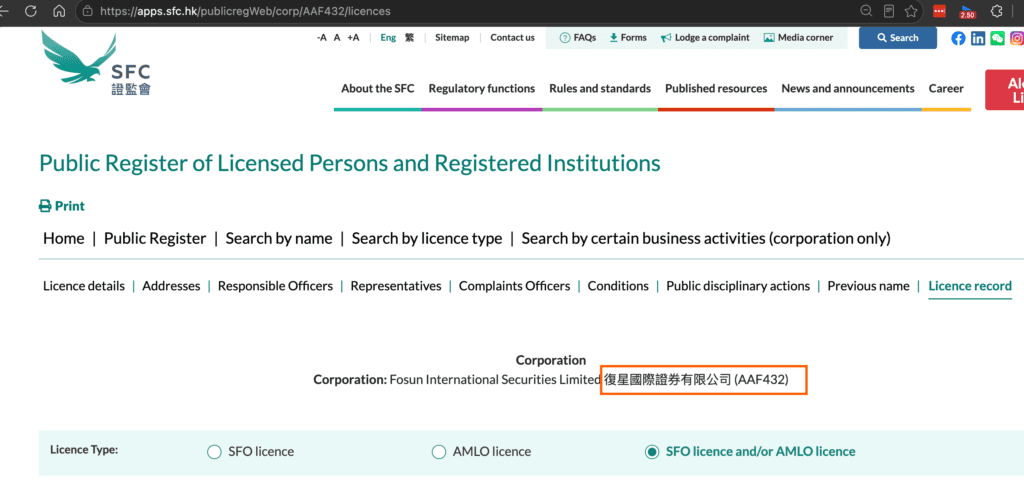The image size is (1024, 497).
Task: Go to the browser home icon
Action: [59, 11]
